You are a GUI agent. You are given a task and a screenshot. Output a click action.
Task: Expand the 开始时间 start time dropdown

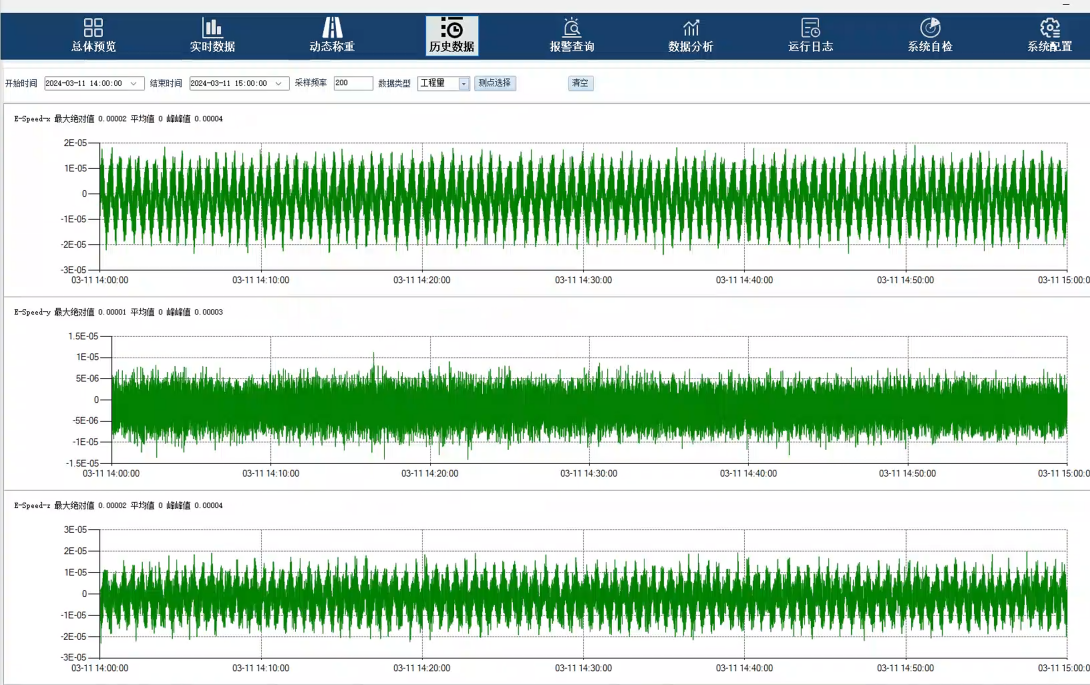click(x=134, y=84)
